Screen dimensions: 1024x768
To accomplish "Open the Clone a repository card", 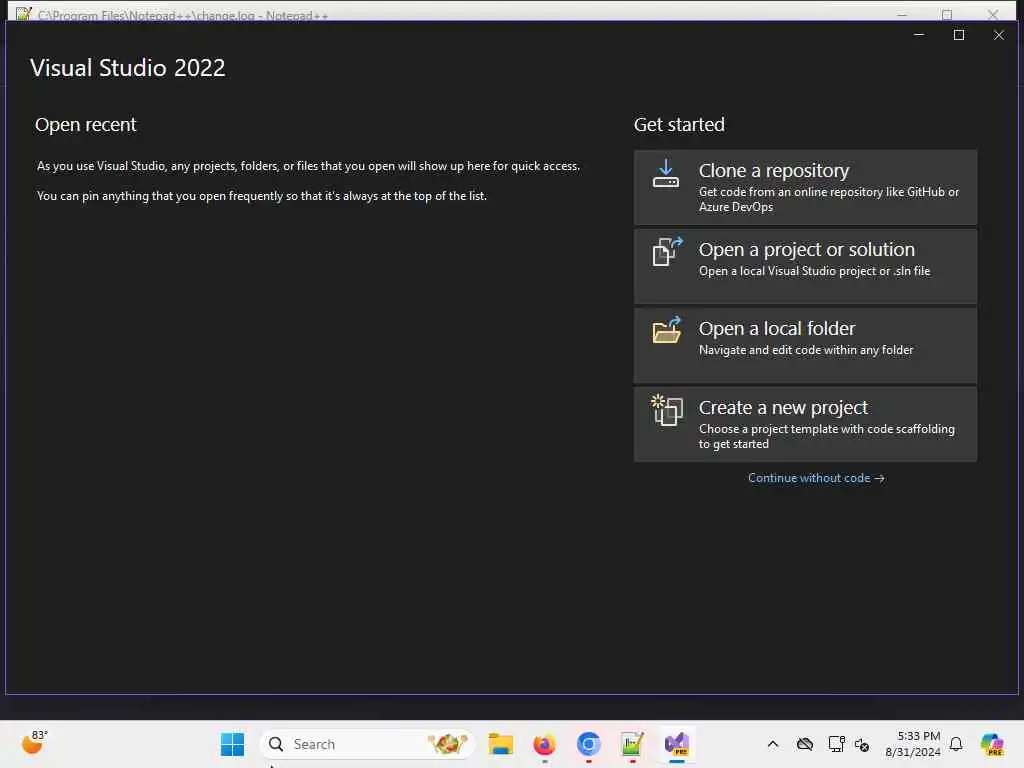I will (x=805, y=187).
